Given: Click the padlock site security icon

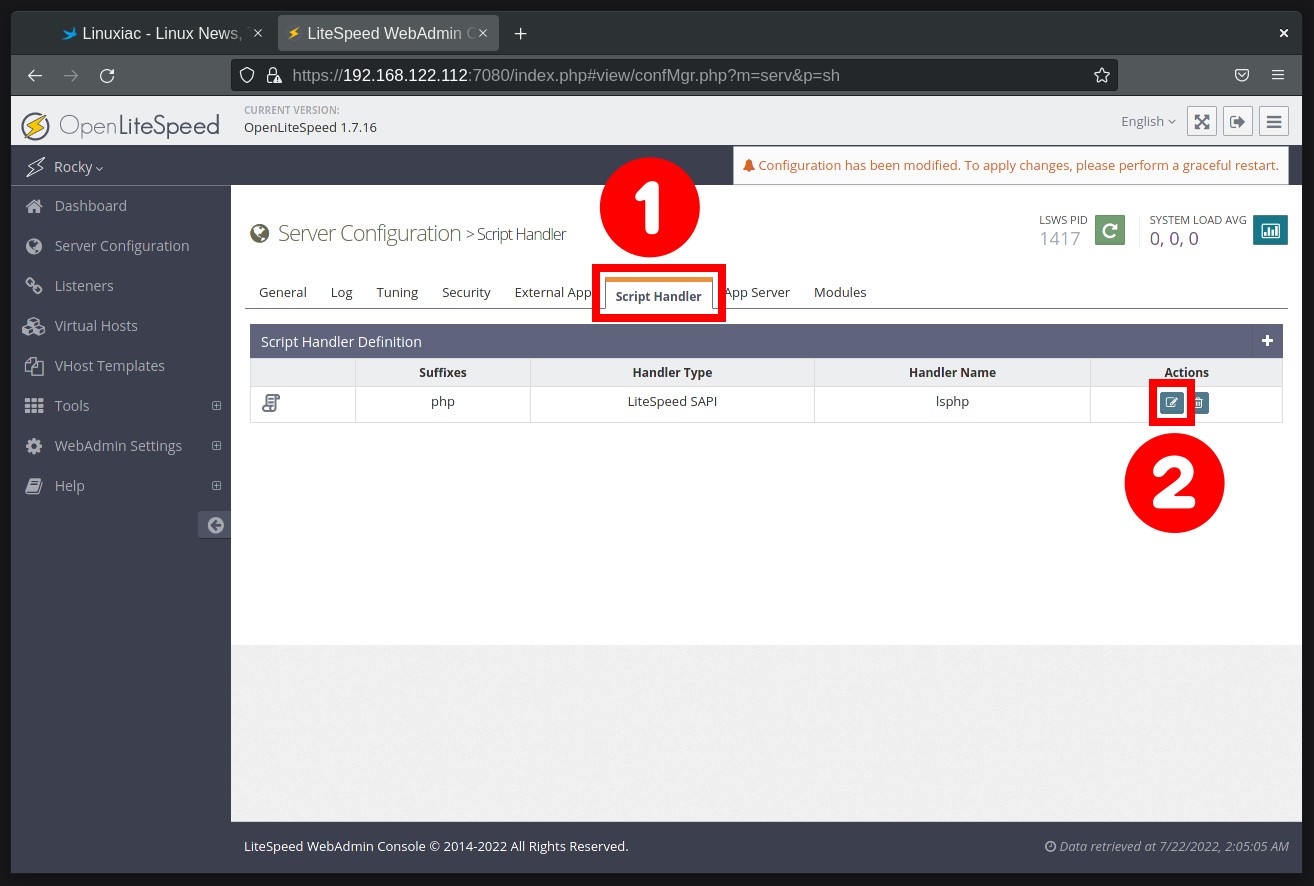Looking at the screenshot, I should click(273, 75).
